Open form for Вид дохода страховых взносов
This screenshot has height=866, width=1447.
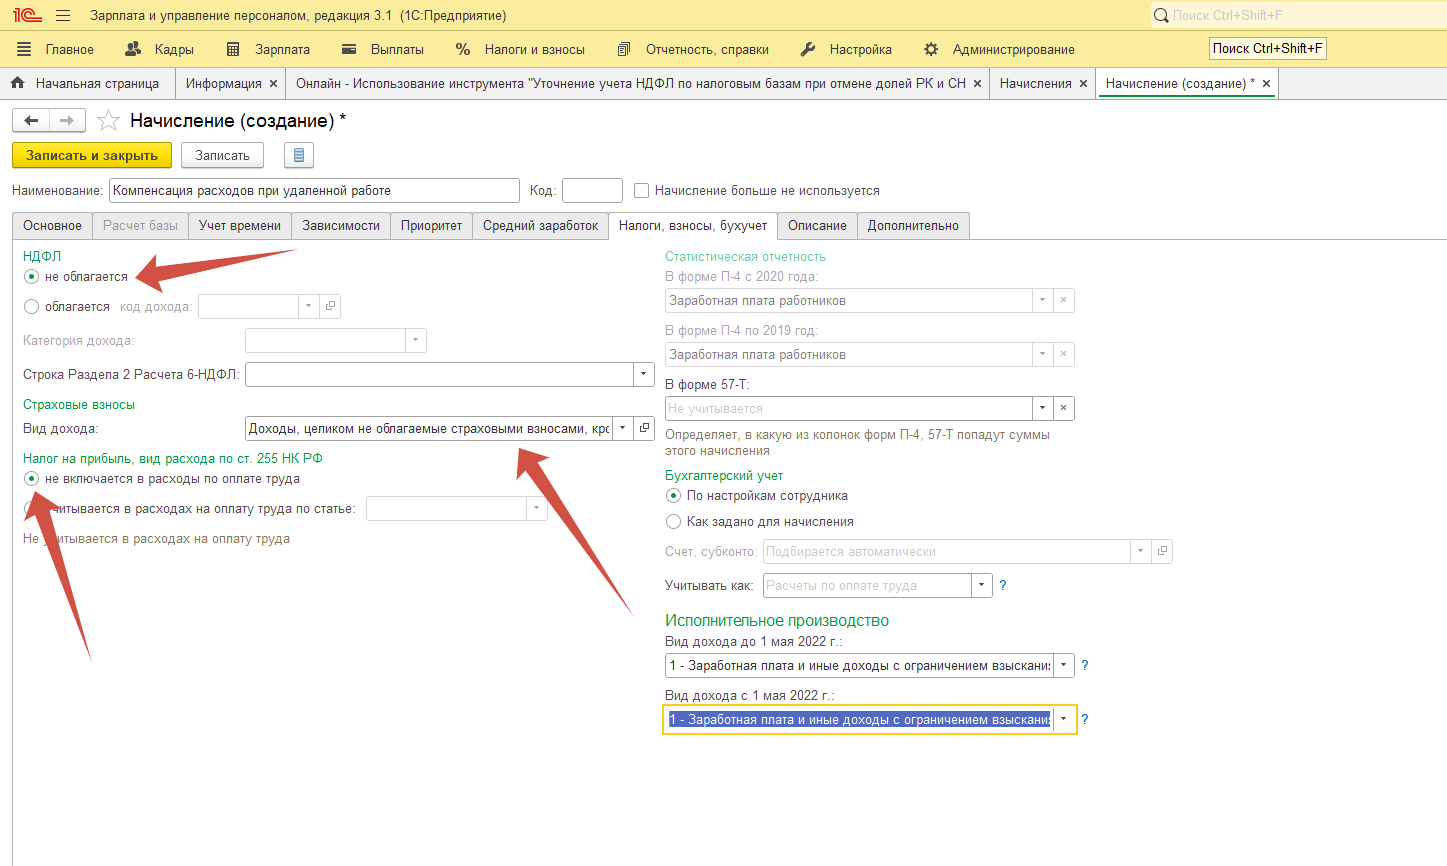[x=645, y=428]
